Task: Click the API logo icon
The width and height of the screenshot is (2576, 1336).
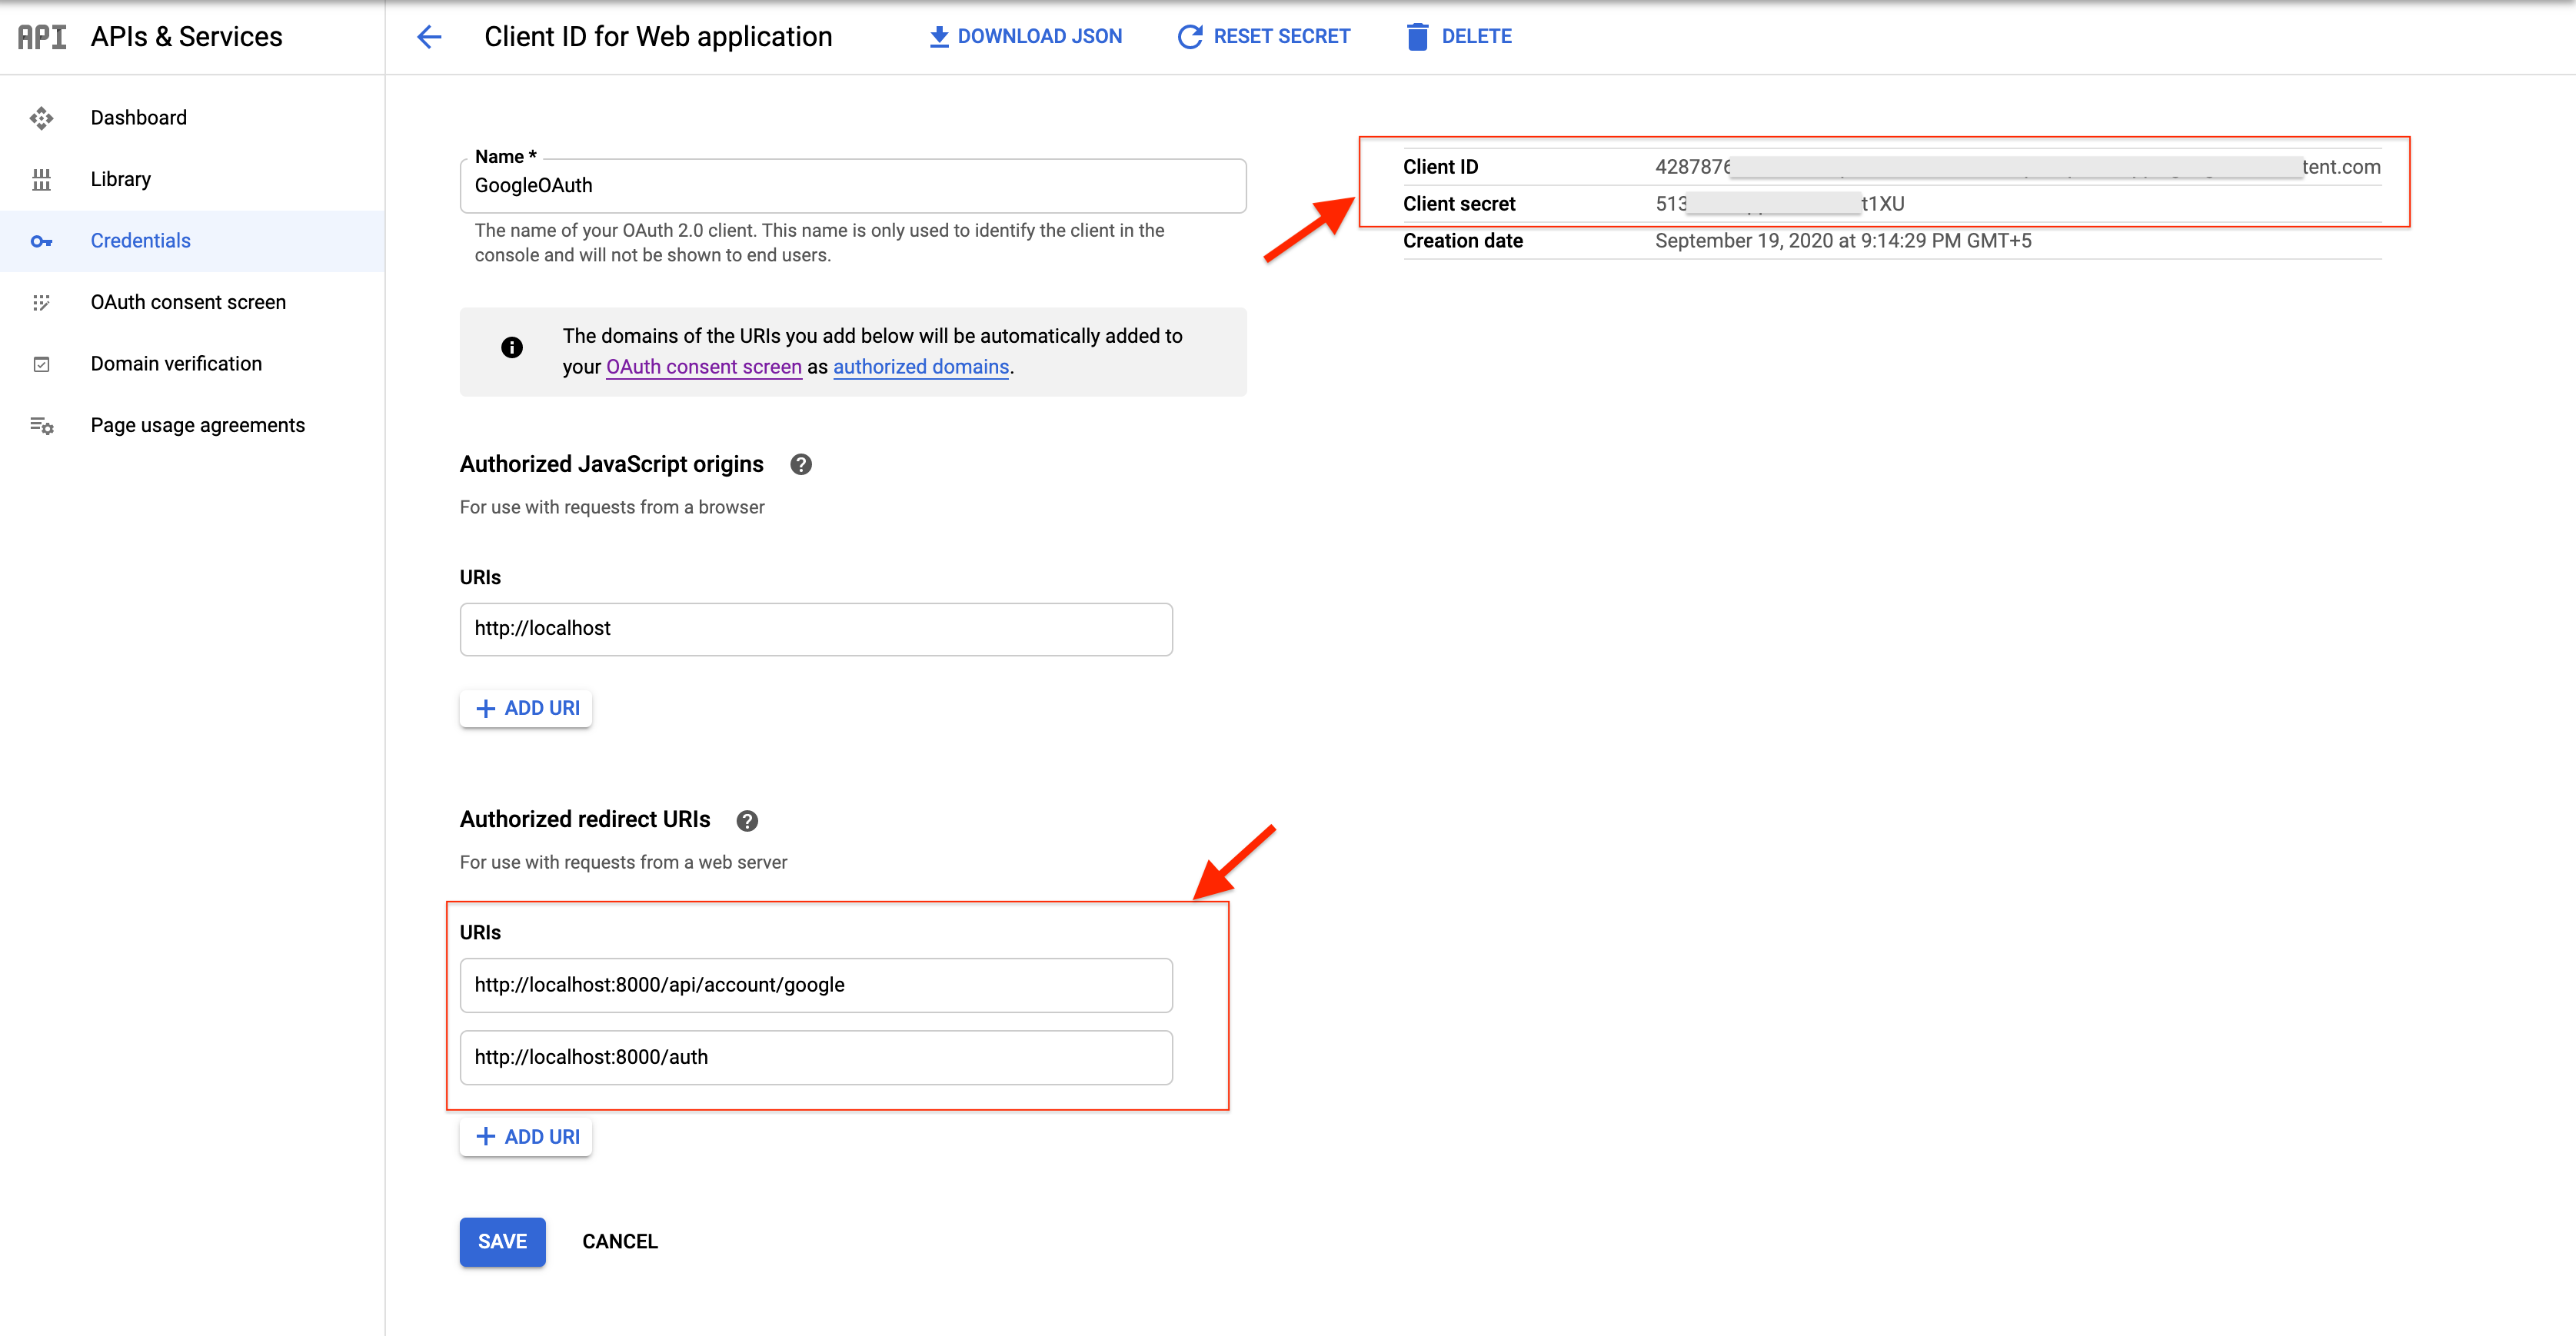Action: click(x=42, y=37)
